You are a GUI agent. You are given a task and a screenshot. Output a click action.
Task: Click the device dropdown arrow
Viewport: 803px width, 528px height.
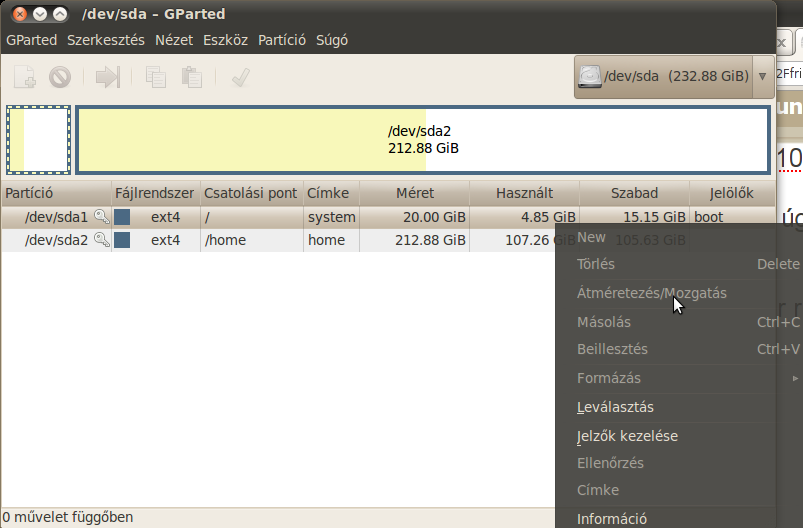click(x=763, y=77)
